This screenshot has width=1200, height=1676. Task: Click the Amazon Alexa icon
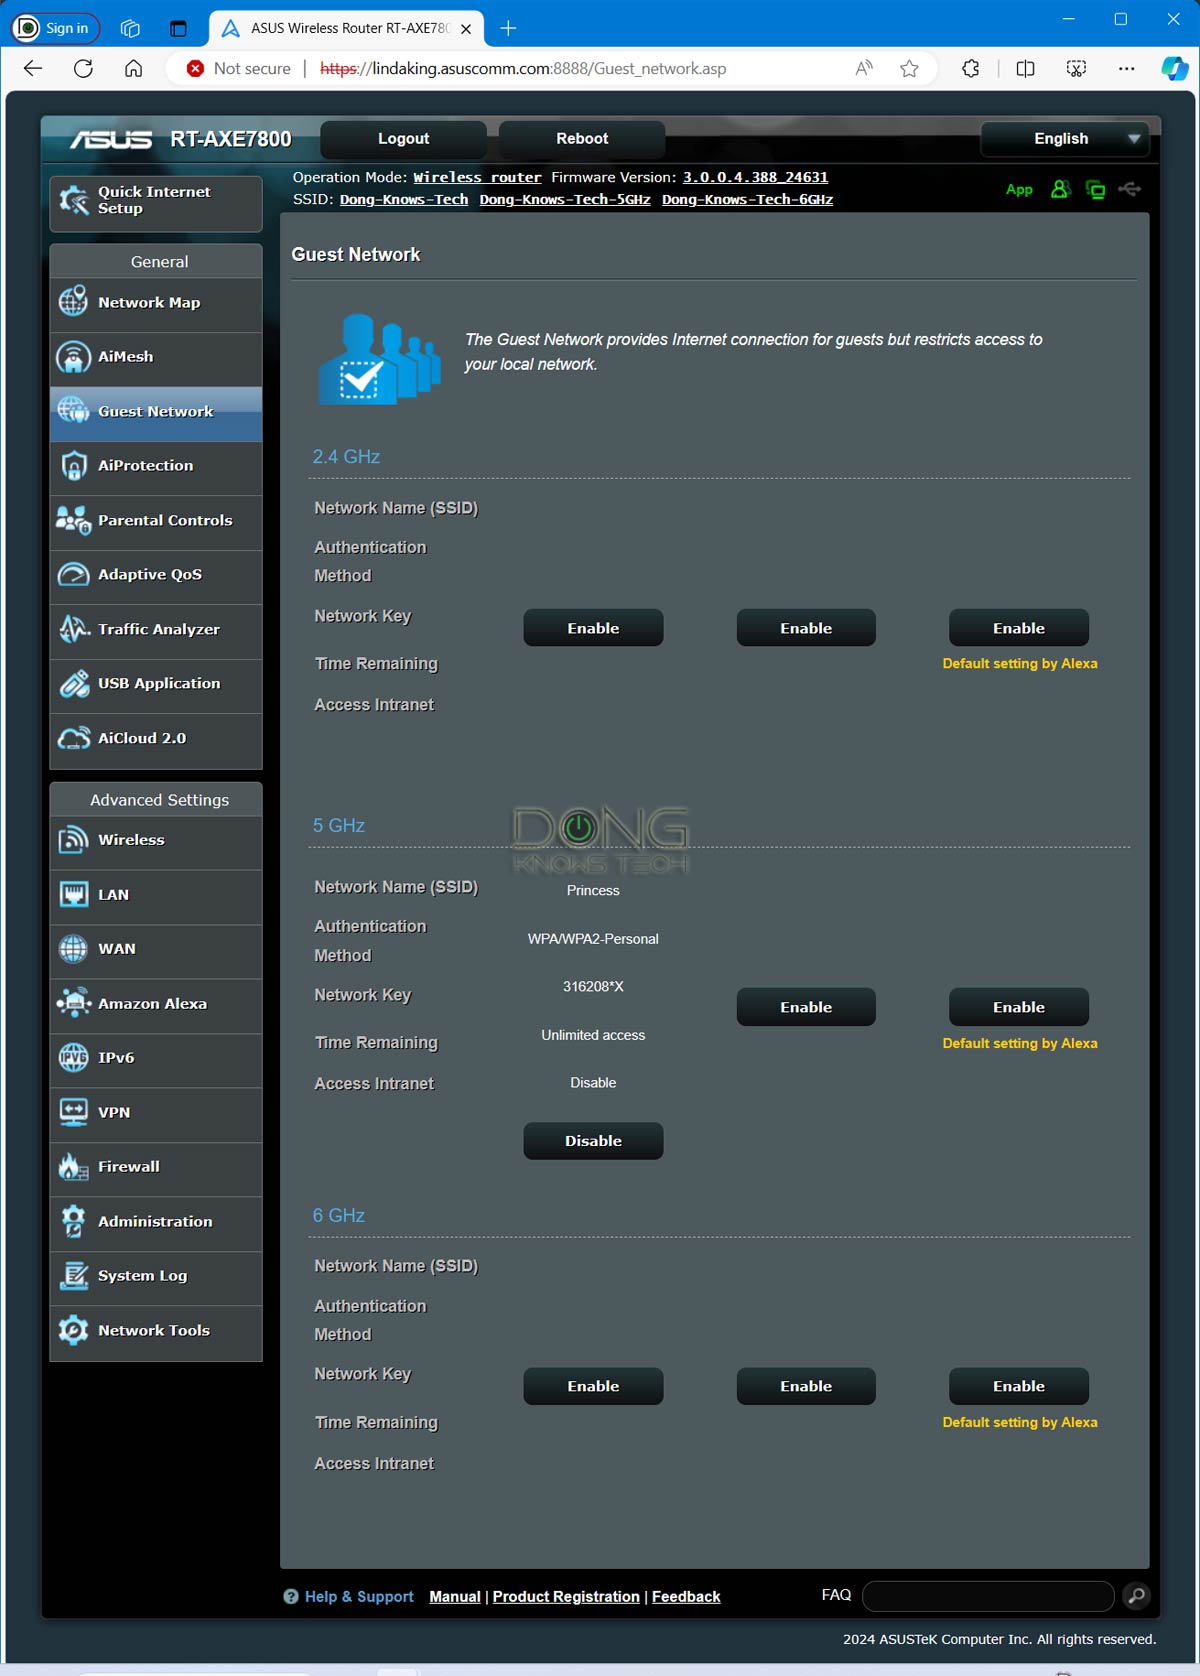pyautogui.click(x=73, y=1003)
